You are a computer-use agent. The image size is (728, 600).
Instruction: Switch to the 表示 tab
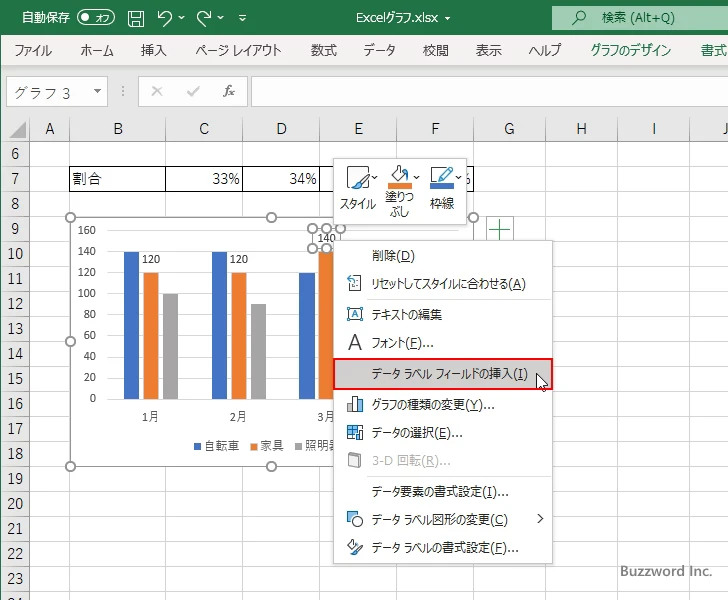click(488, 50)
